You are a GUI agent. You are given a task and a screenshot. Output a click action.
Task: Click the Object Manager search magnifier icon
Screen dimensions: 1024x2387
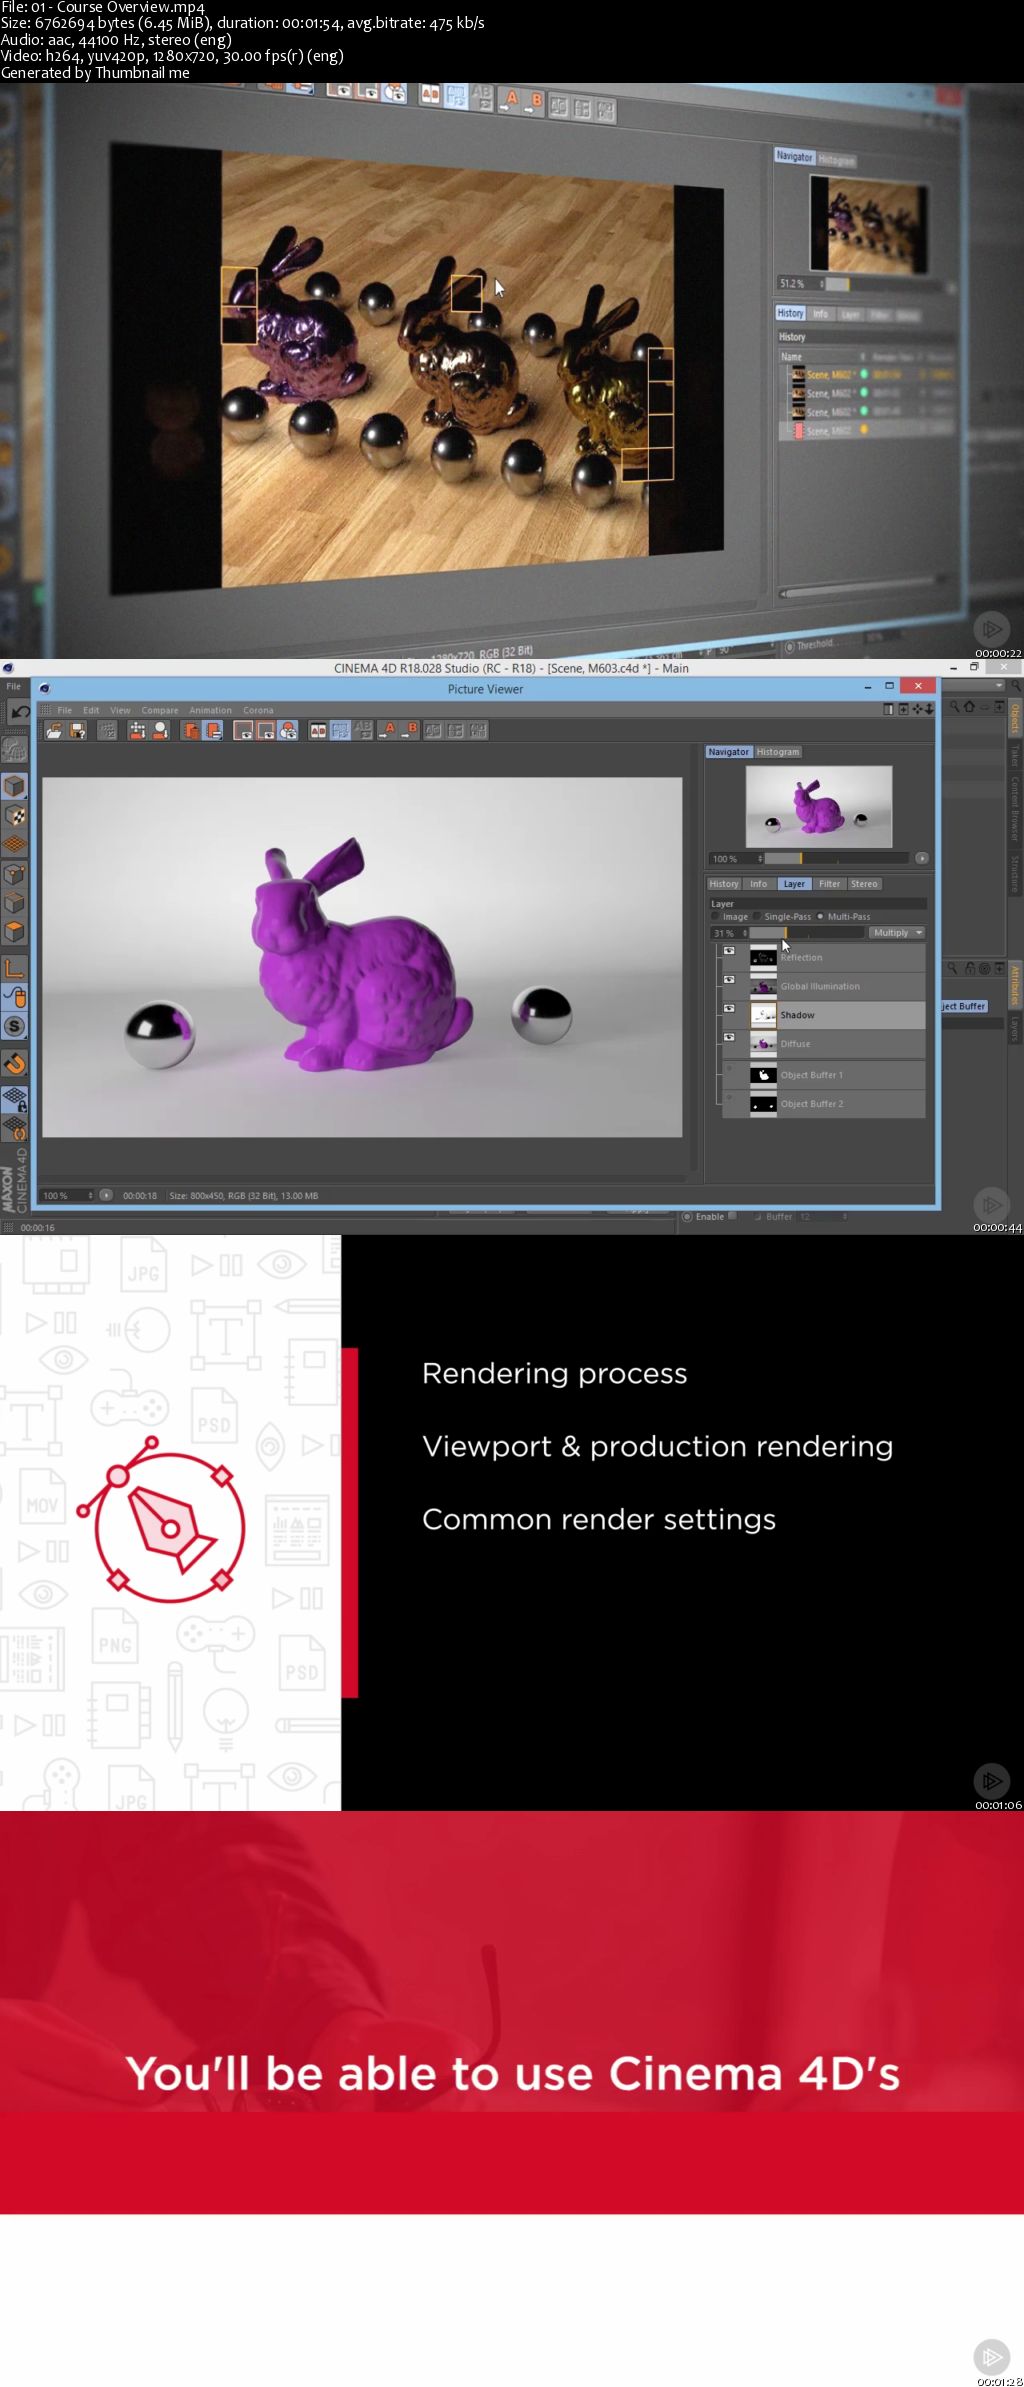click(954, 706)
